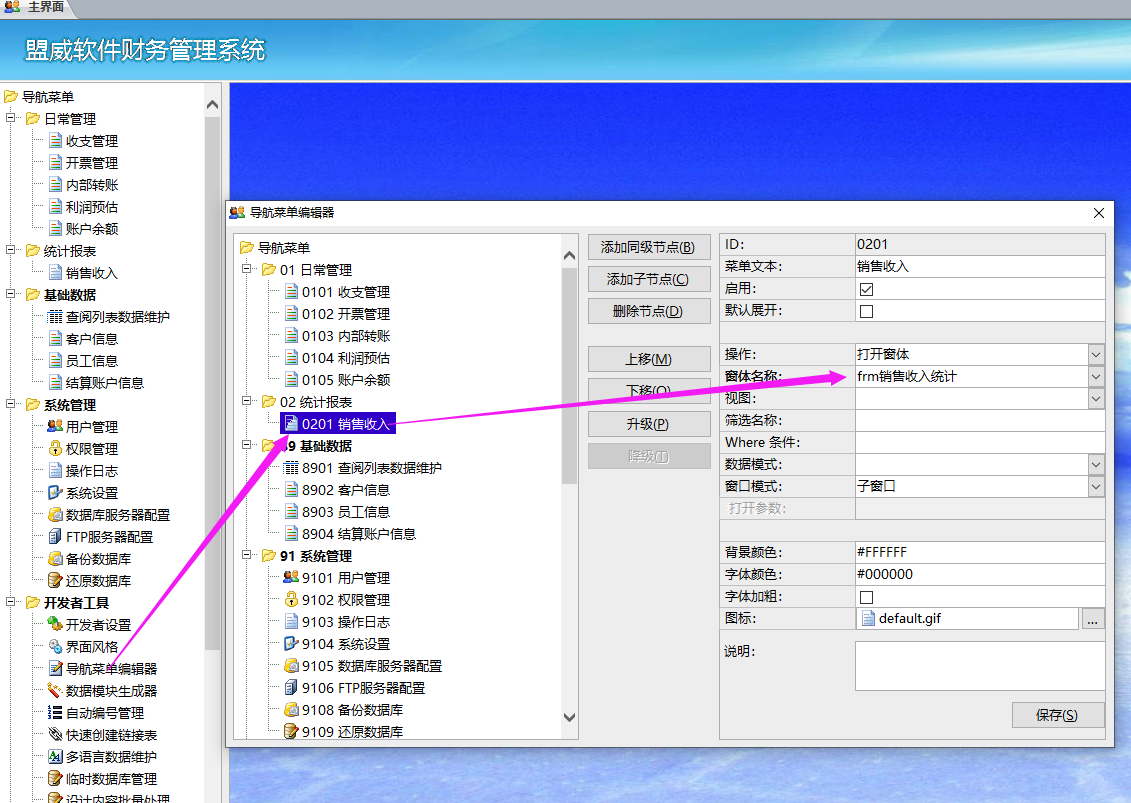Screen dimensions: 1131x803
Task: Open 销售收入 in left navigation
Action: click(92, 273)
